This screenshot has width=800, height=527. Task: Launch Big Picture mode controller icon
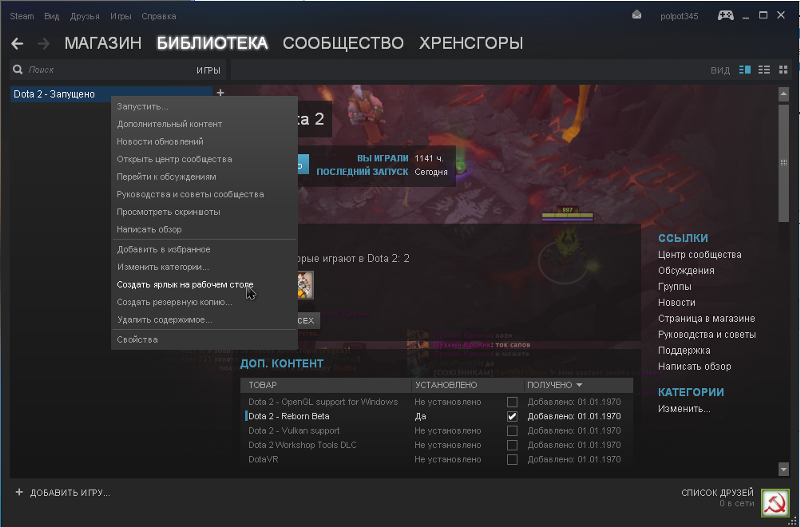point(726,15)
